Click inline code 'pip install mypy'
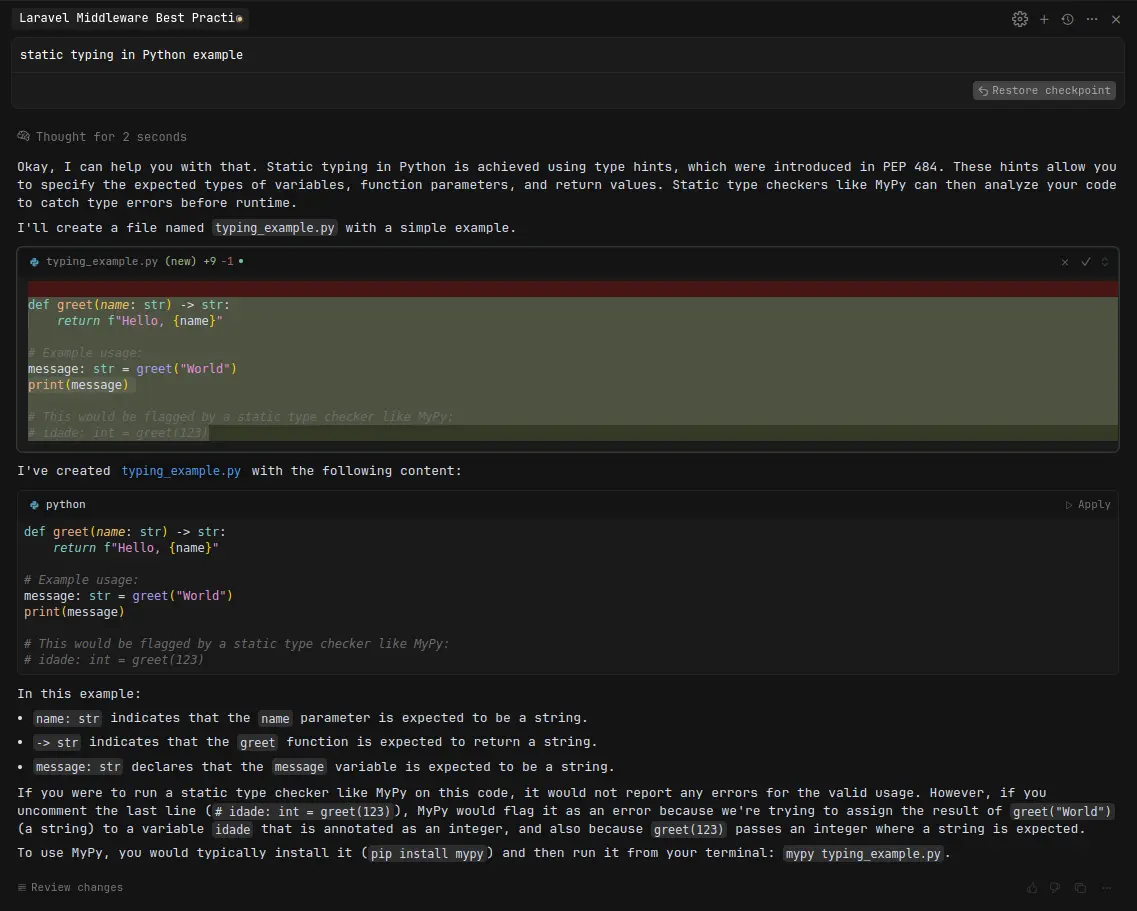Screen dimensions: 1137x911 (x=427, y=854)
